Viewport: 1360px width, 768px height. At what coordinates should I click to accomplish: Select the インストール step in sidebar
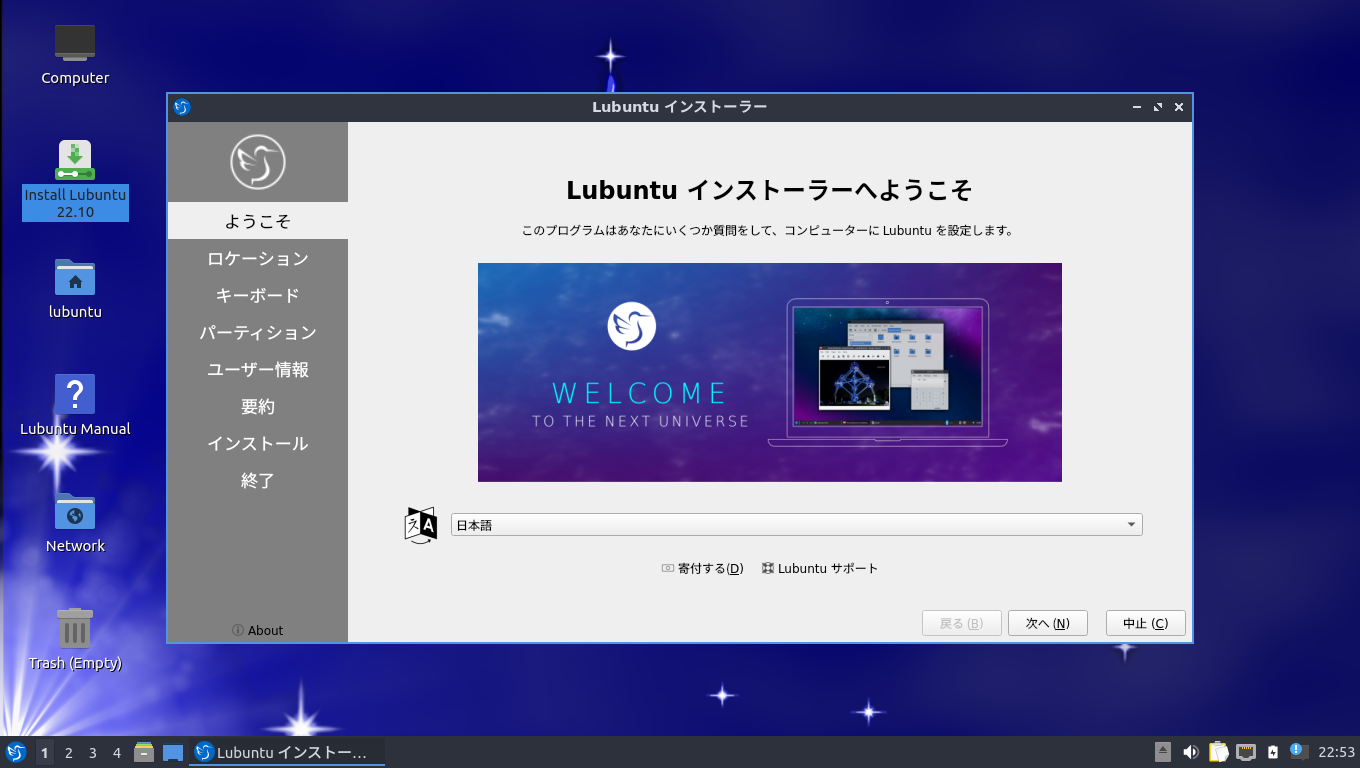pyautogui.click(x=258, y=443)
